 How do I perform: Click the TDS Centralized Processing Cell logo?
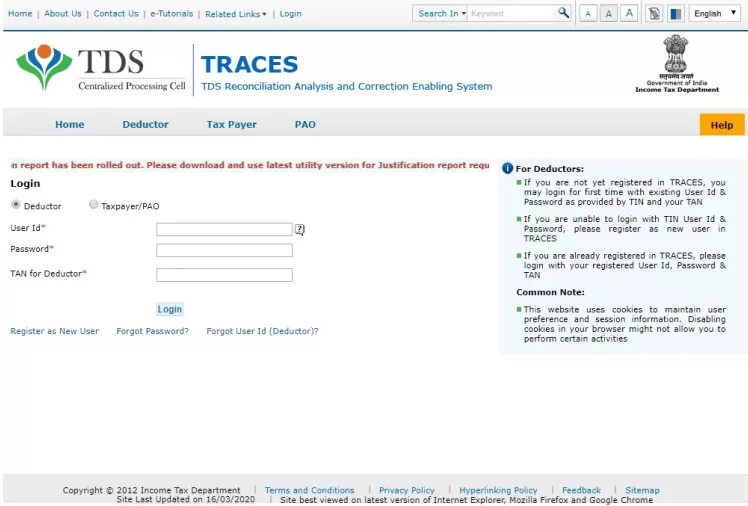pos(101,68)
